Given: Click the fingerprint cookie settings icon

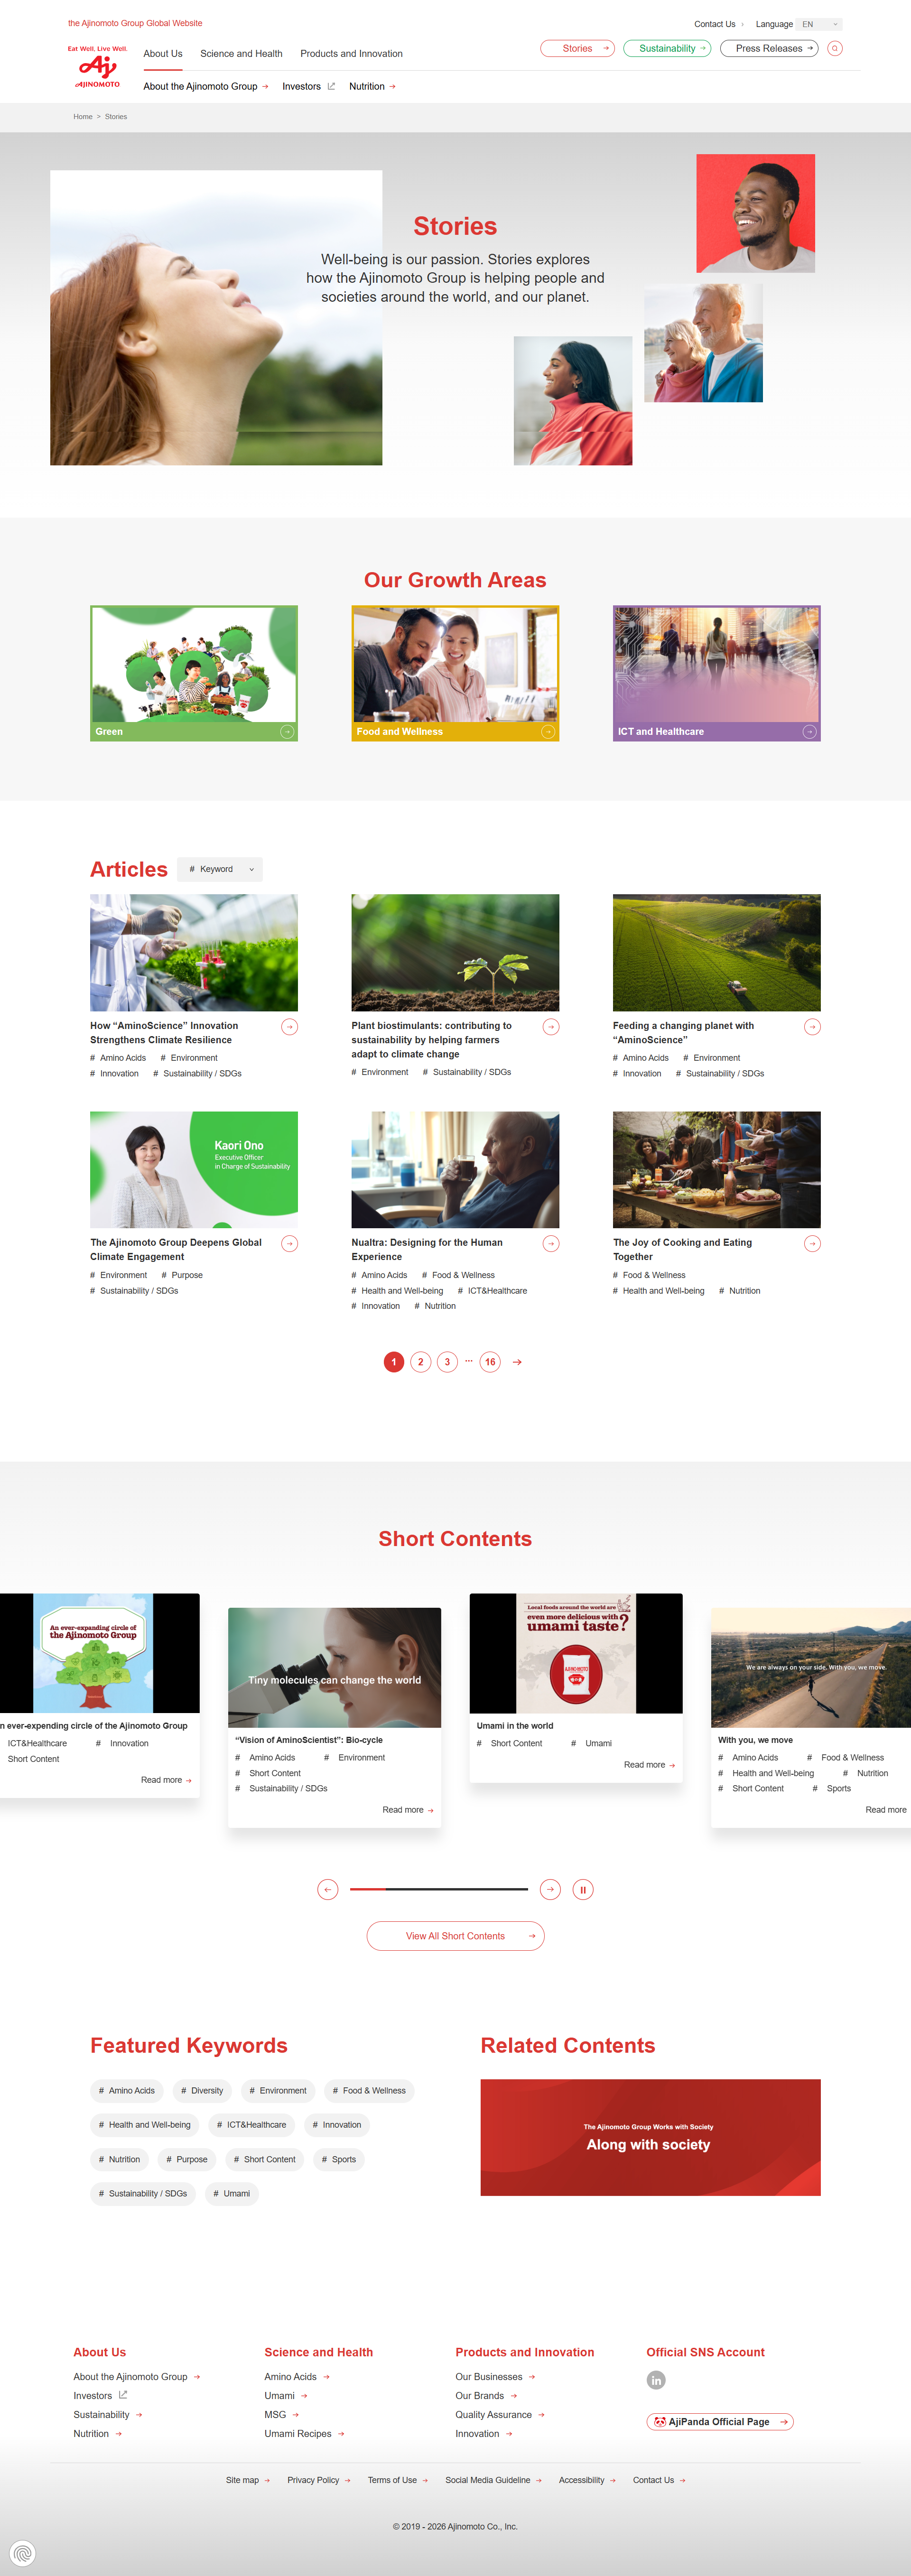Looking at the screenshot, I should coord(23,2553).
